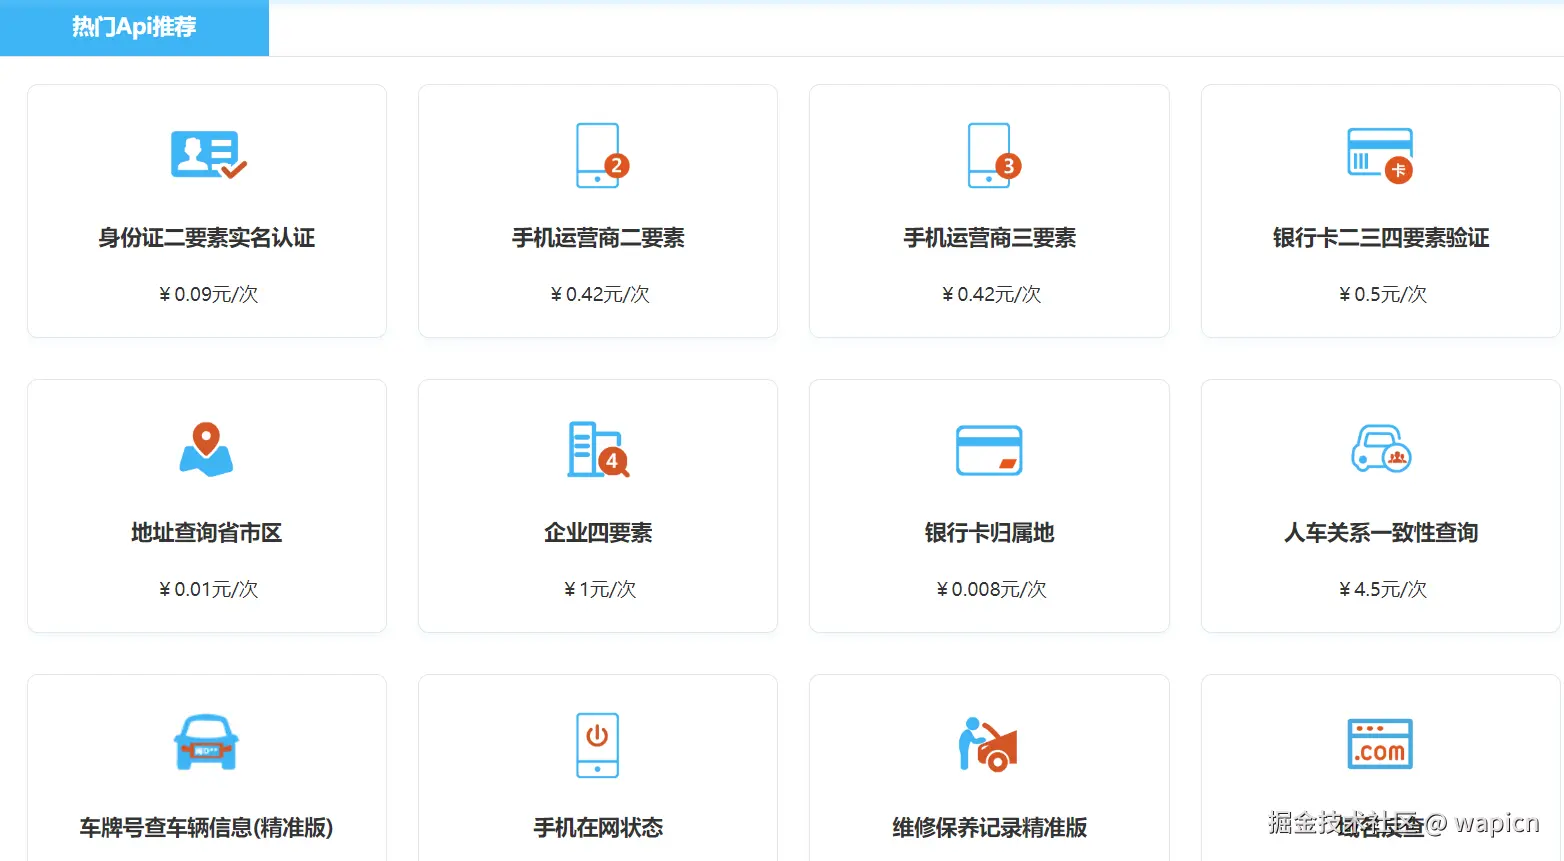The height and width of the screenshot is (861, 1564).
Task: Click the ¥0.008元/次 price label
Action: pos(989,589)
